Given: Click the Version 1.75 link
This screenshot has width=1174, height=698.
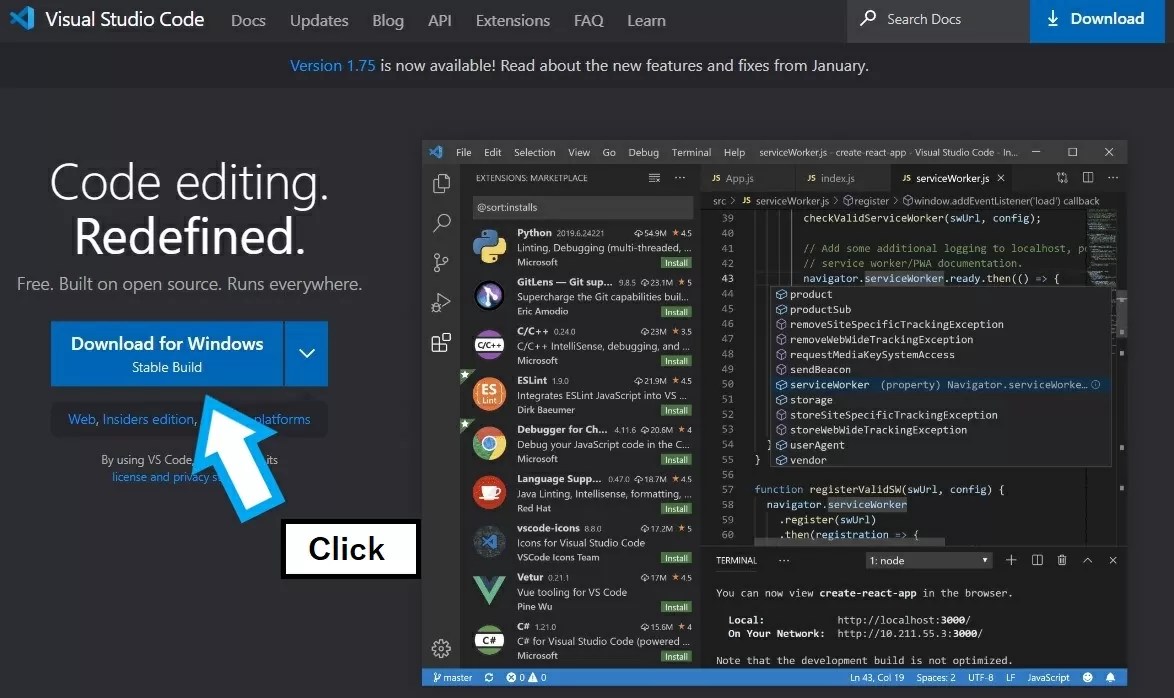Looking at the screenshot, I should 332,65.
